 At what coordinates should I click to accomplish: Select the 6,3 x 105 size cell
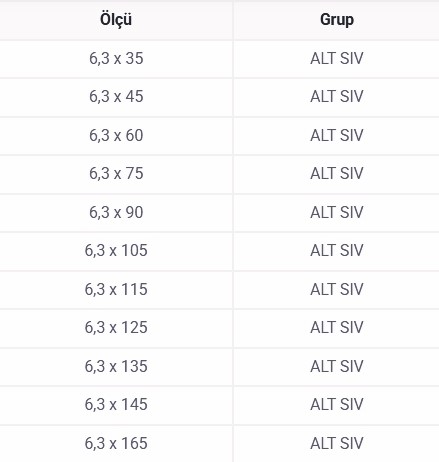click(x=116, y=251)
